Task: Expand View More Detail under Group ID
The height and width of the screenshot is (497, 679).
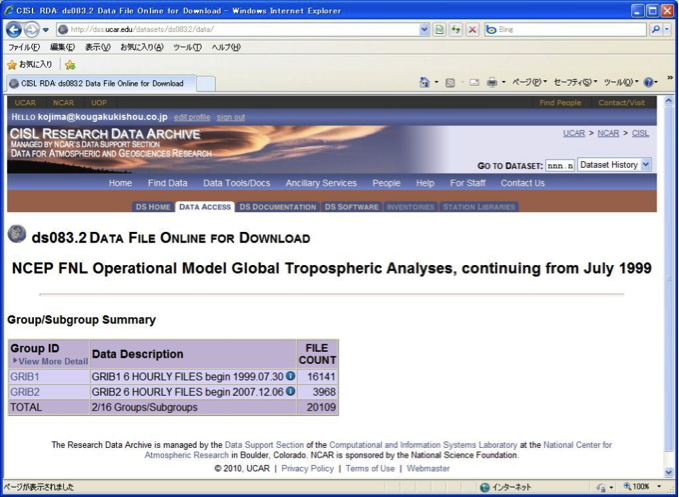Action: point(50,361)
